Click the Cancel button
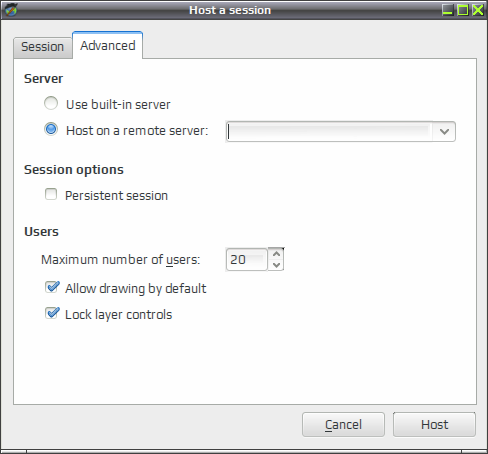This screenshot has width=488, height=454. point(343,425)
